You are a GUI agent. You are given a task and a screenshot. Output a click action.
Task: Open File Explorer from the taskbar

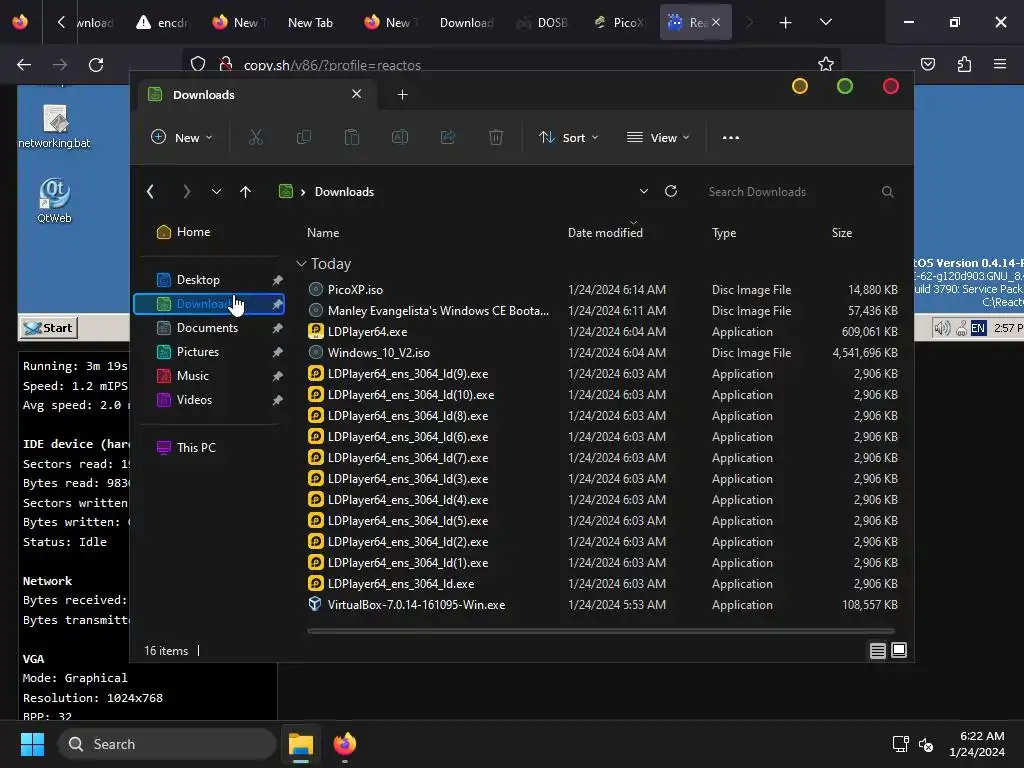point(301,744)
